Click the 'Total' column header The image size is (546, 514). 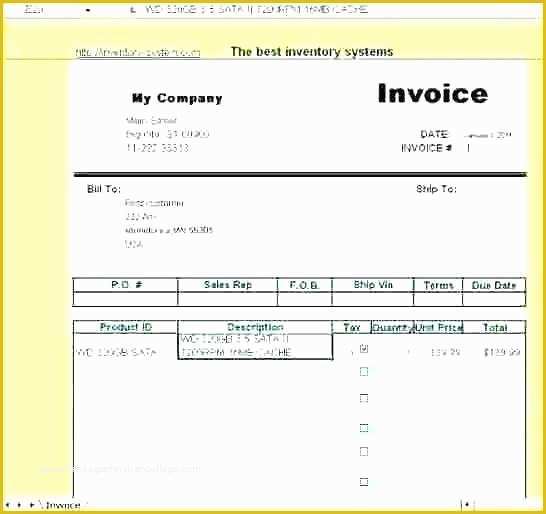(x=495, y=328)
